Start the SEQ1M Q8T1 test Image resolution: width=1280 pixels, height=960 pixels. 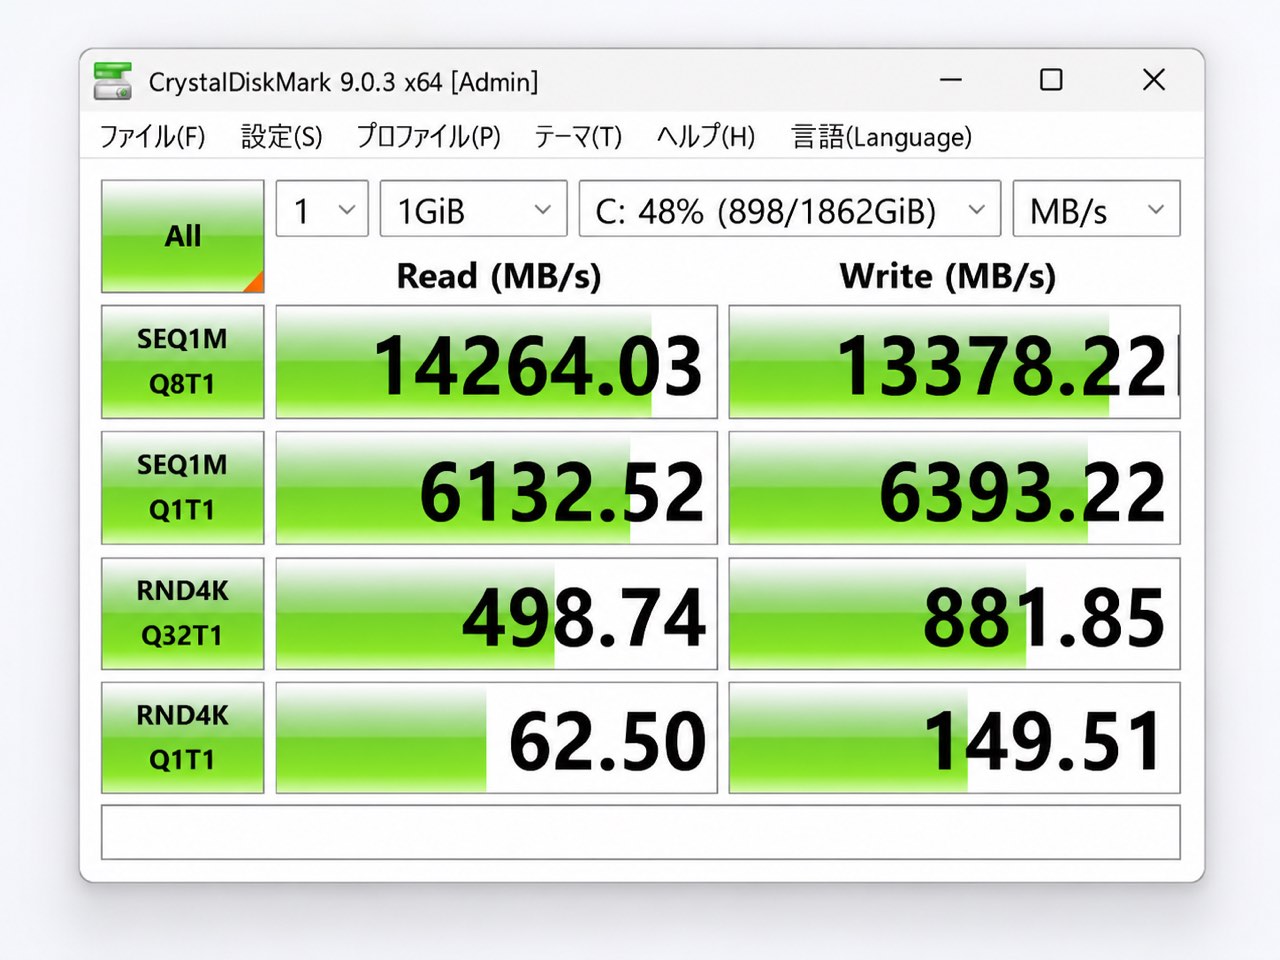[183, 362]
